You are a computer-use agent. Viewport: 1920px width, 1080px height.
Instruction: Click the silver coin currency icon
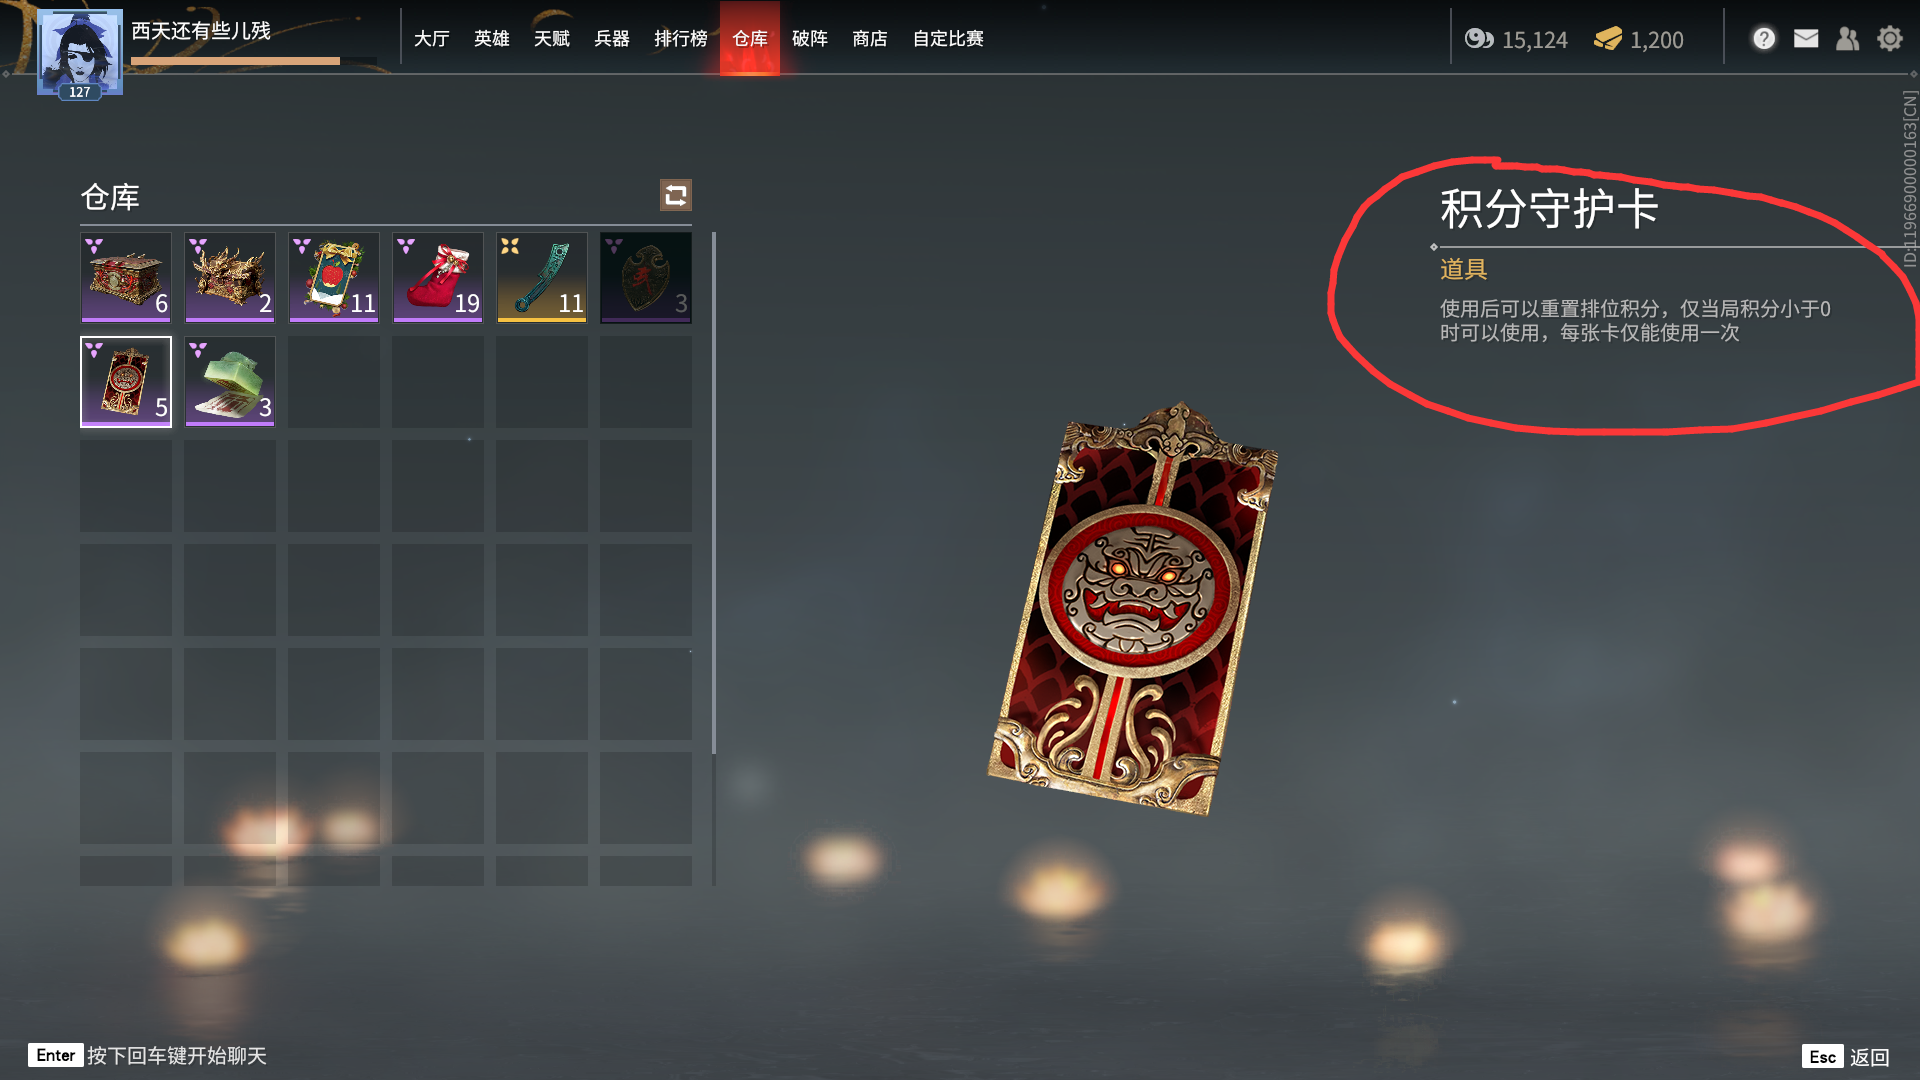pos(1479,39)
